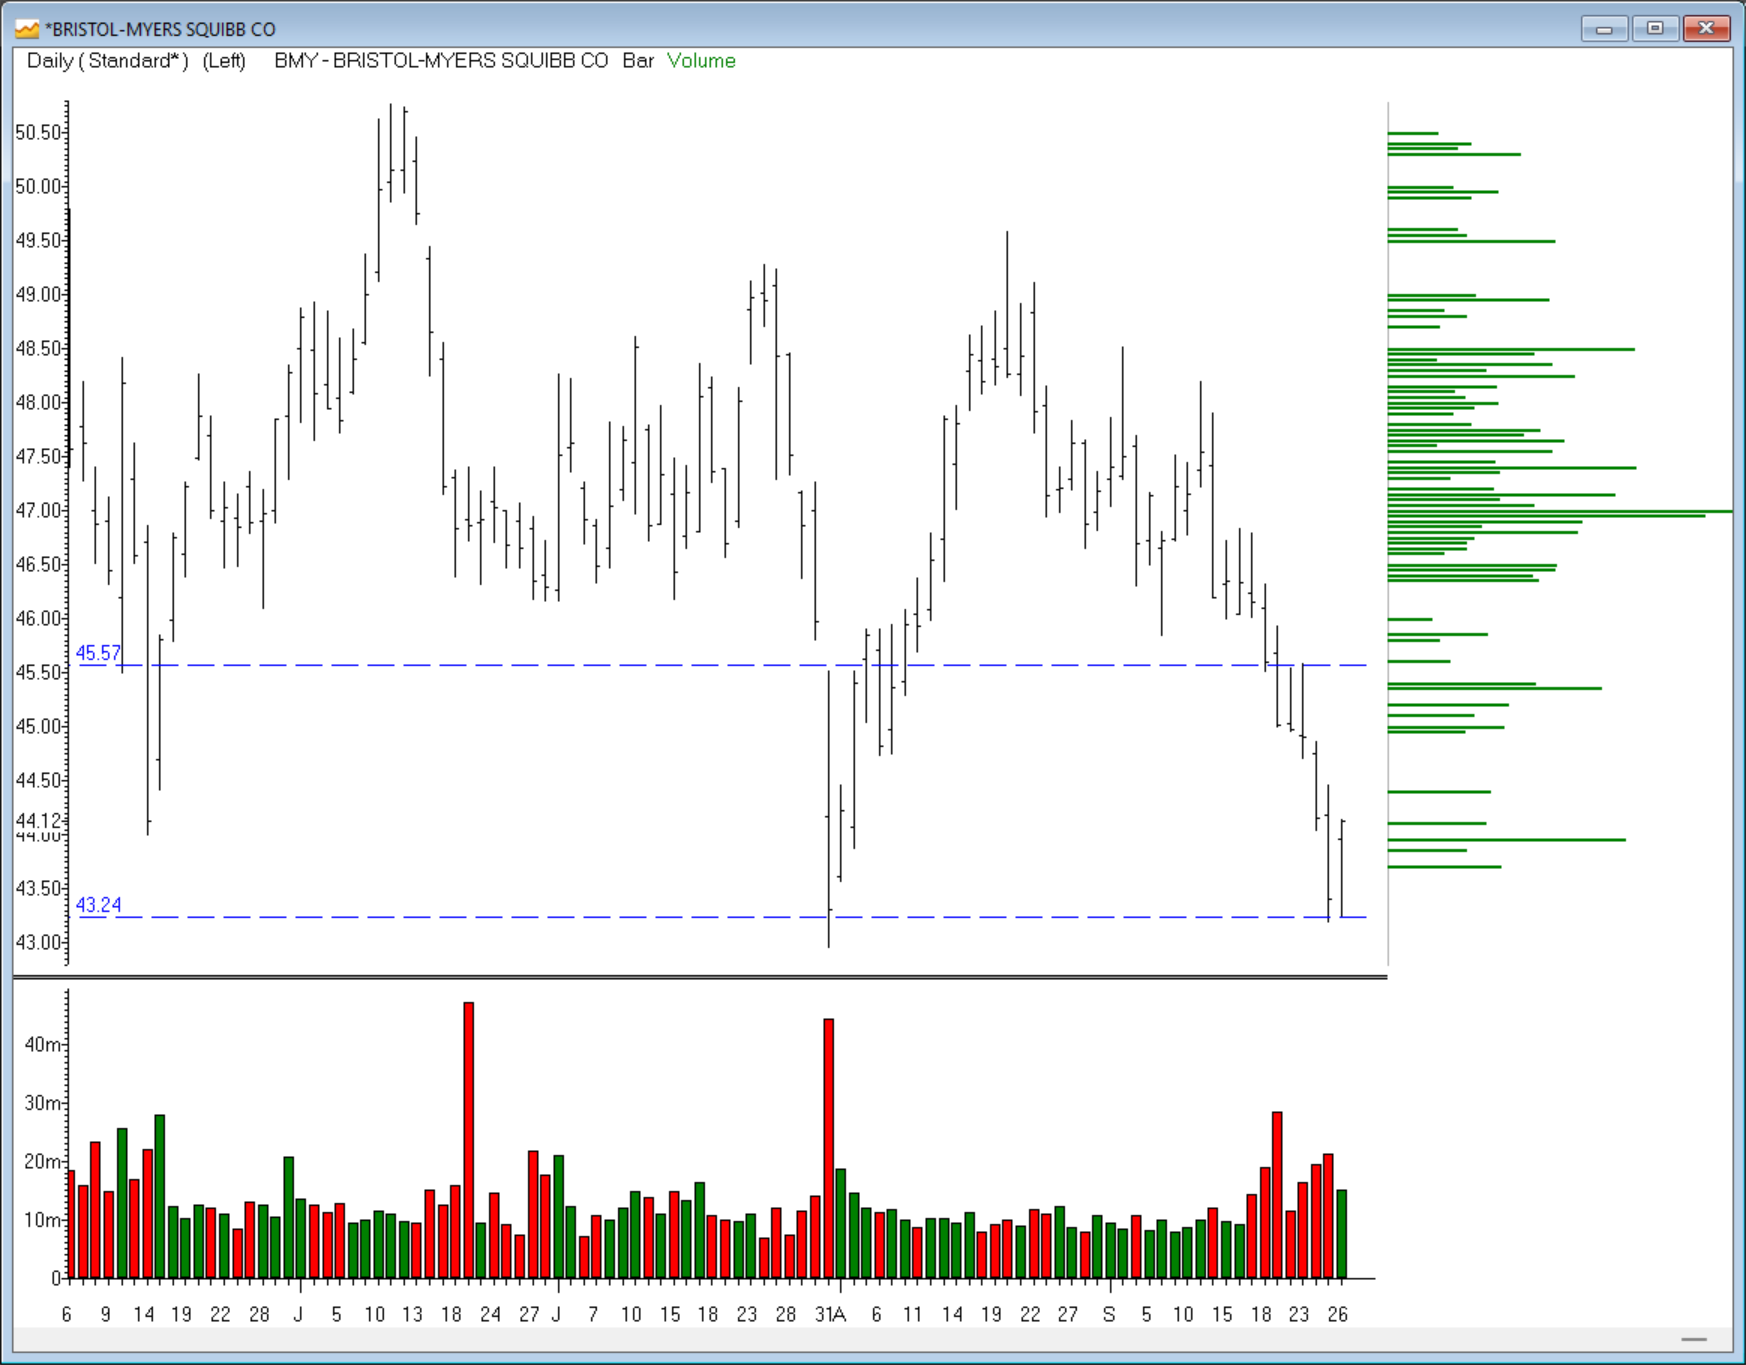Close the Bristol-Myers Squibb chart window
Viewport: 1746px width, 1365px height.
tap(1706, 28)
